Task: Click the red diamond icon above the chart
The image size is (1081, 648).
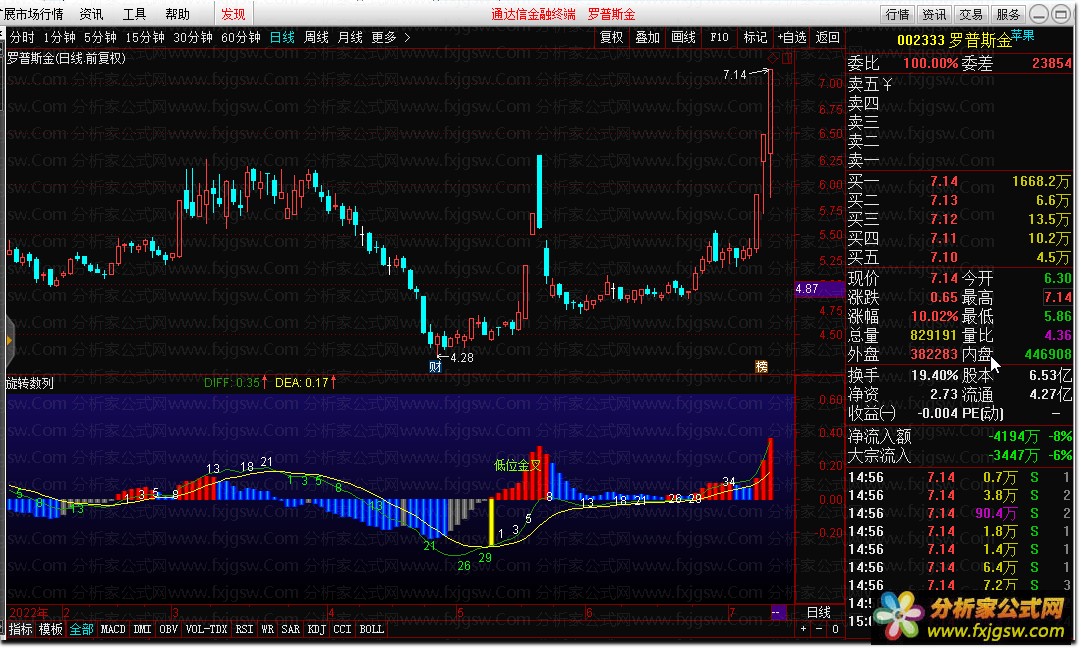Action: pyautogui.click(x=773, y=58)
